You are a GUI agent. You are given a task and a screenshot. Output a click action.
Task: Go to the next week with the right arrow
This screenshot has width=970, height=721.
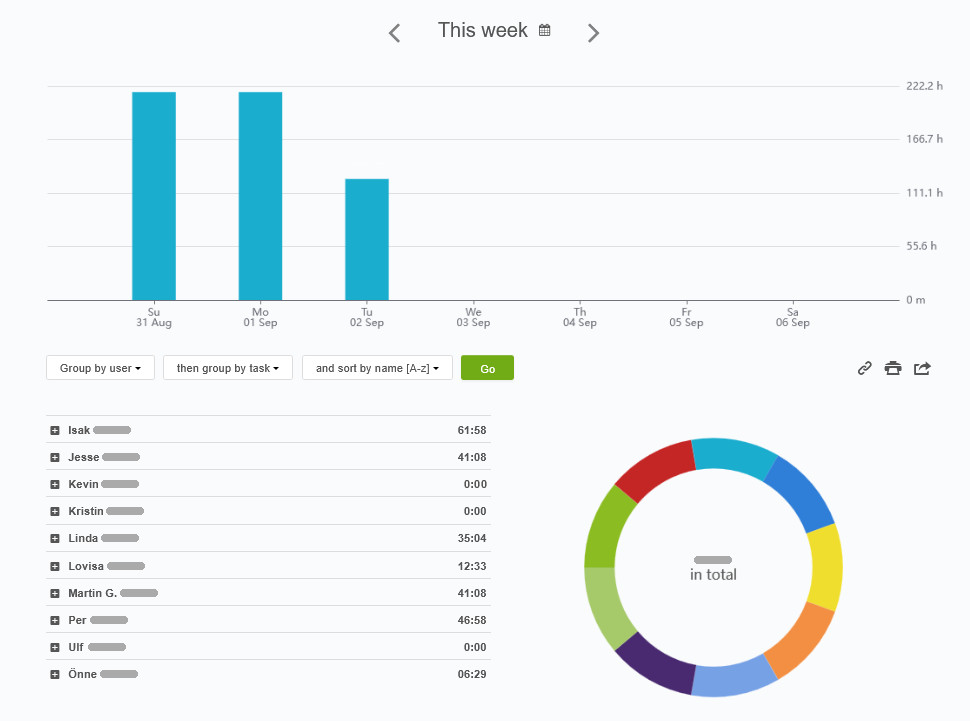click(593, 32)
